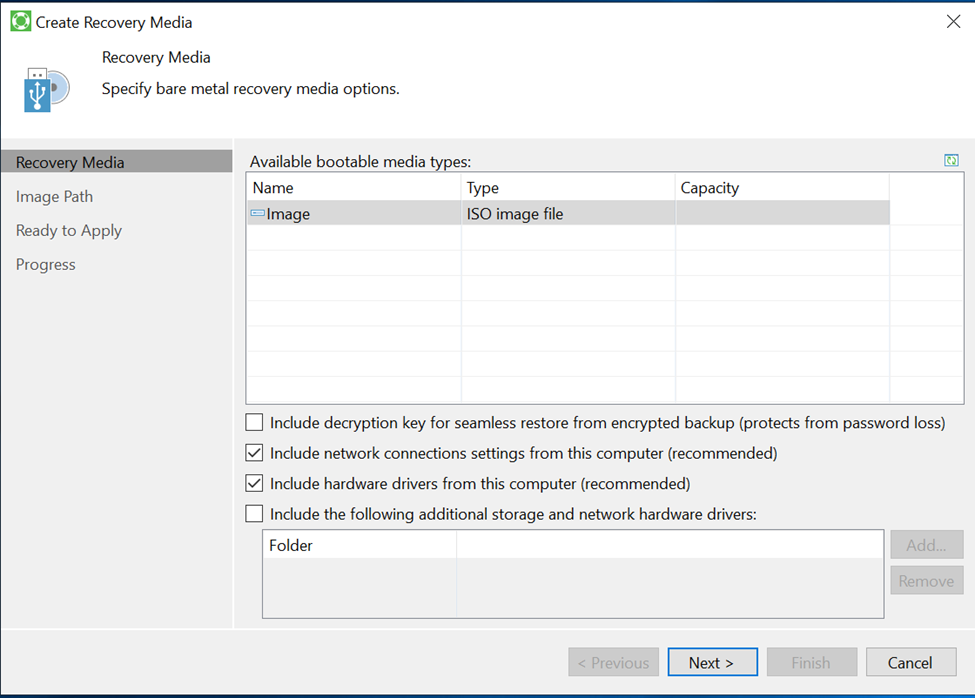Click the drive icon beside Image

tap(257, 214)
